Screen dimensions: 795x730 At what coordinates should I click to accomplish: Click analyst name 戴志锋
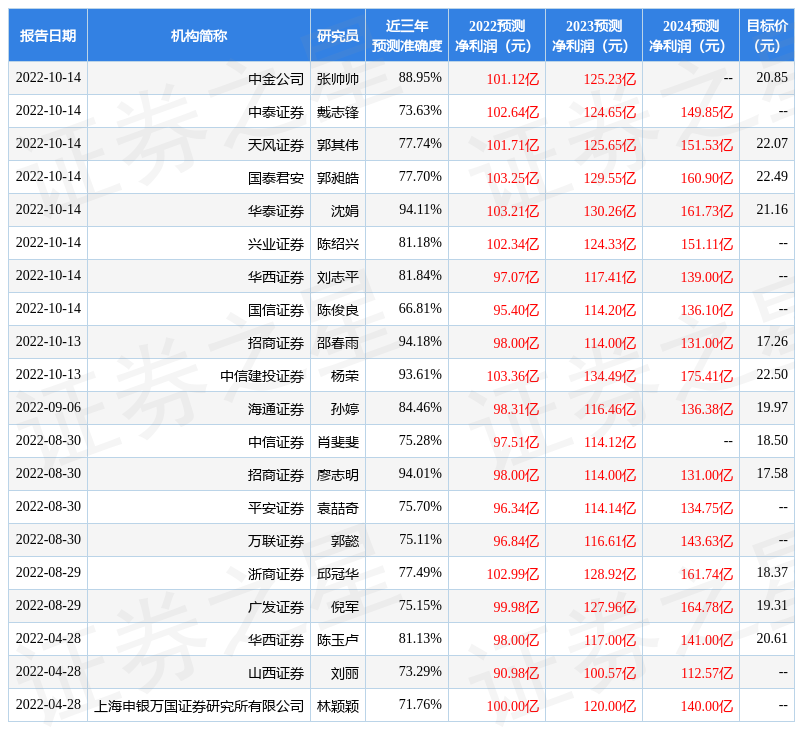(338, 112)
